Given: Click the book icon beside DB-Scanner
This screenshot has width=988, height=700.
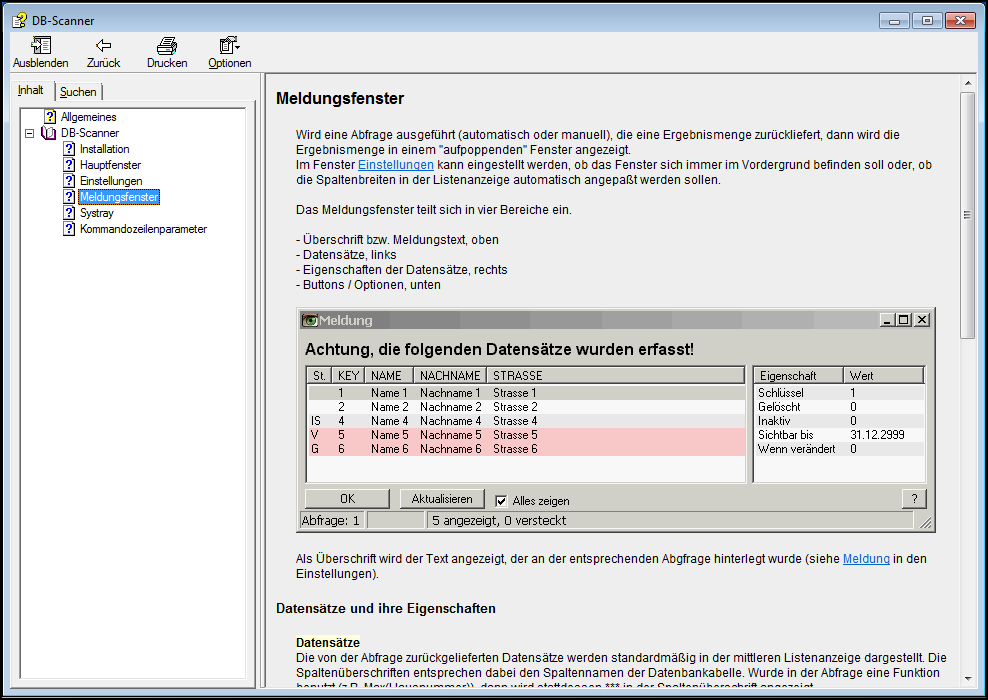Looking at the screenshot, I should tap(49, 133).
